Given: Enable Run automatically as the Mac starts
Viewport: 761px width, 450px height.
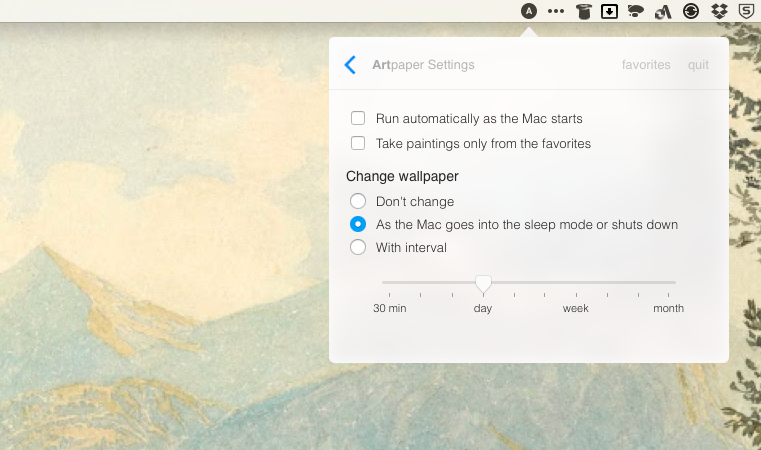Looking at the screenshot, I should click(358, 118).
